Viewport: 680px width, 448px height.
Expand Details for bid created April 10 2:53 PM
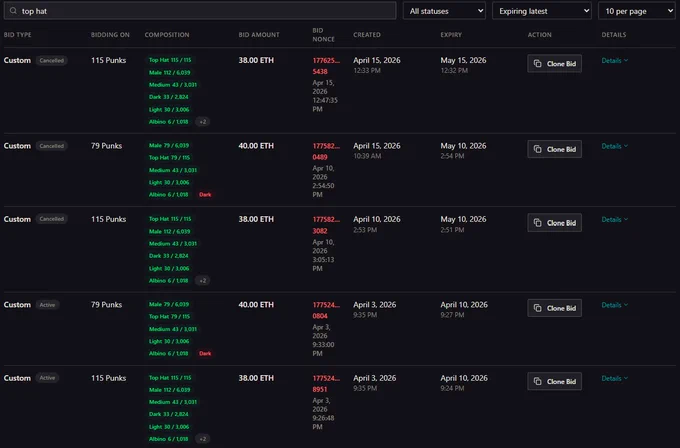click(x=615, y=219)
